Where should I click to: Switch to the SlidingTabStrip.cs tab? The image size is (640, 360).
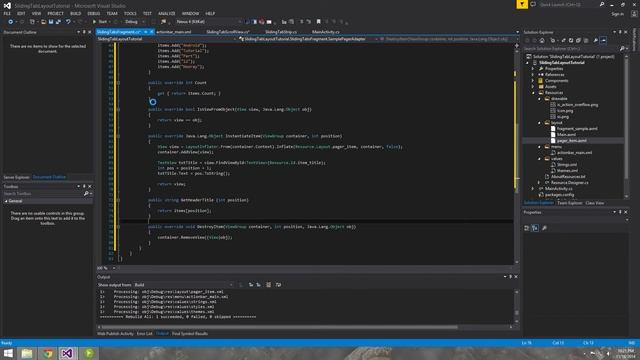(281, 32)
